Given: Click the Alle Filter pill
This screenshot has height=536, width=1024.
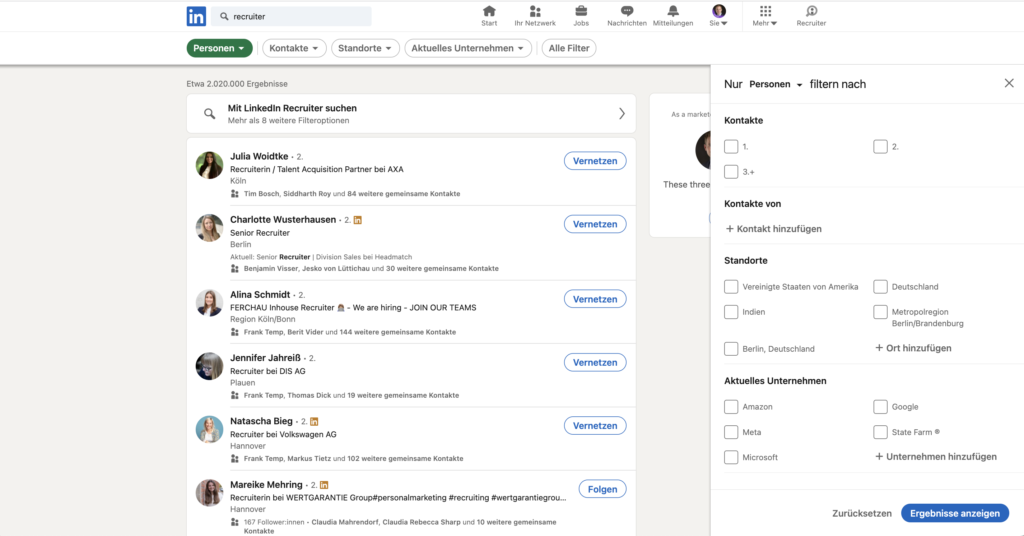Looking at the screenshot, I should pyautogui.click(x=569, y=48).
